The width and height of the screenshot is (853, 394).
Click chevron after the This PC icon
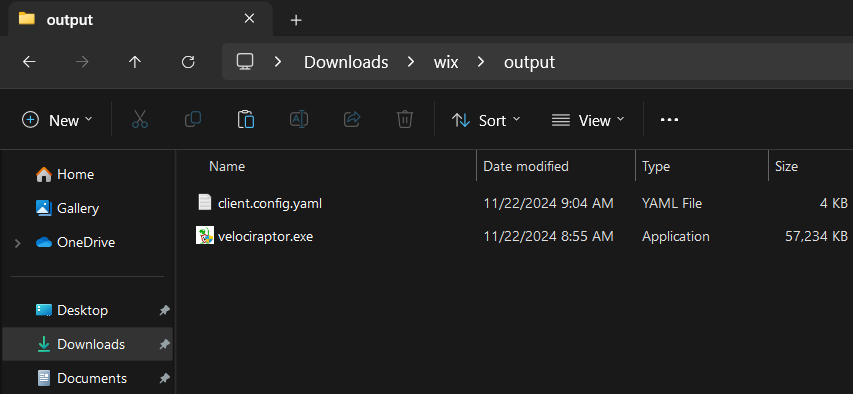pyautogui.click(x=278, y=62)
